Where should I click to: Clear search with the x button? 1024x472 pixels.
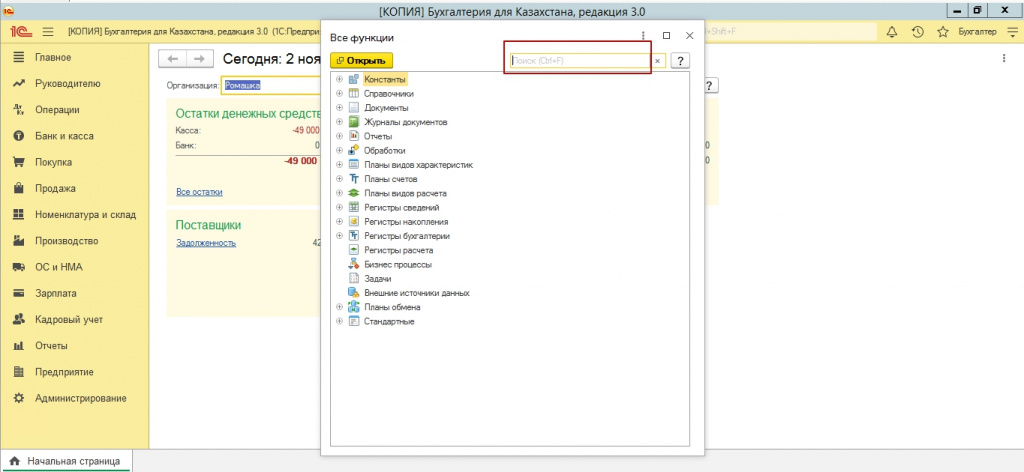pos(658,61)
